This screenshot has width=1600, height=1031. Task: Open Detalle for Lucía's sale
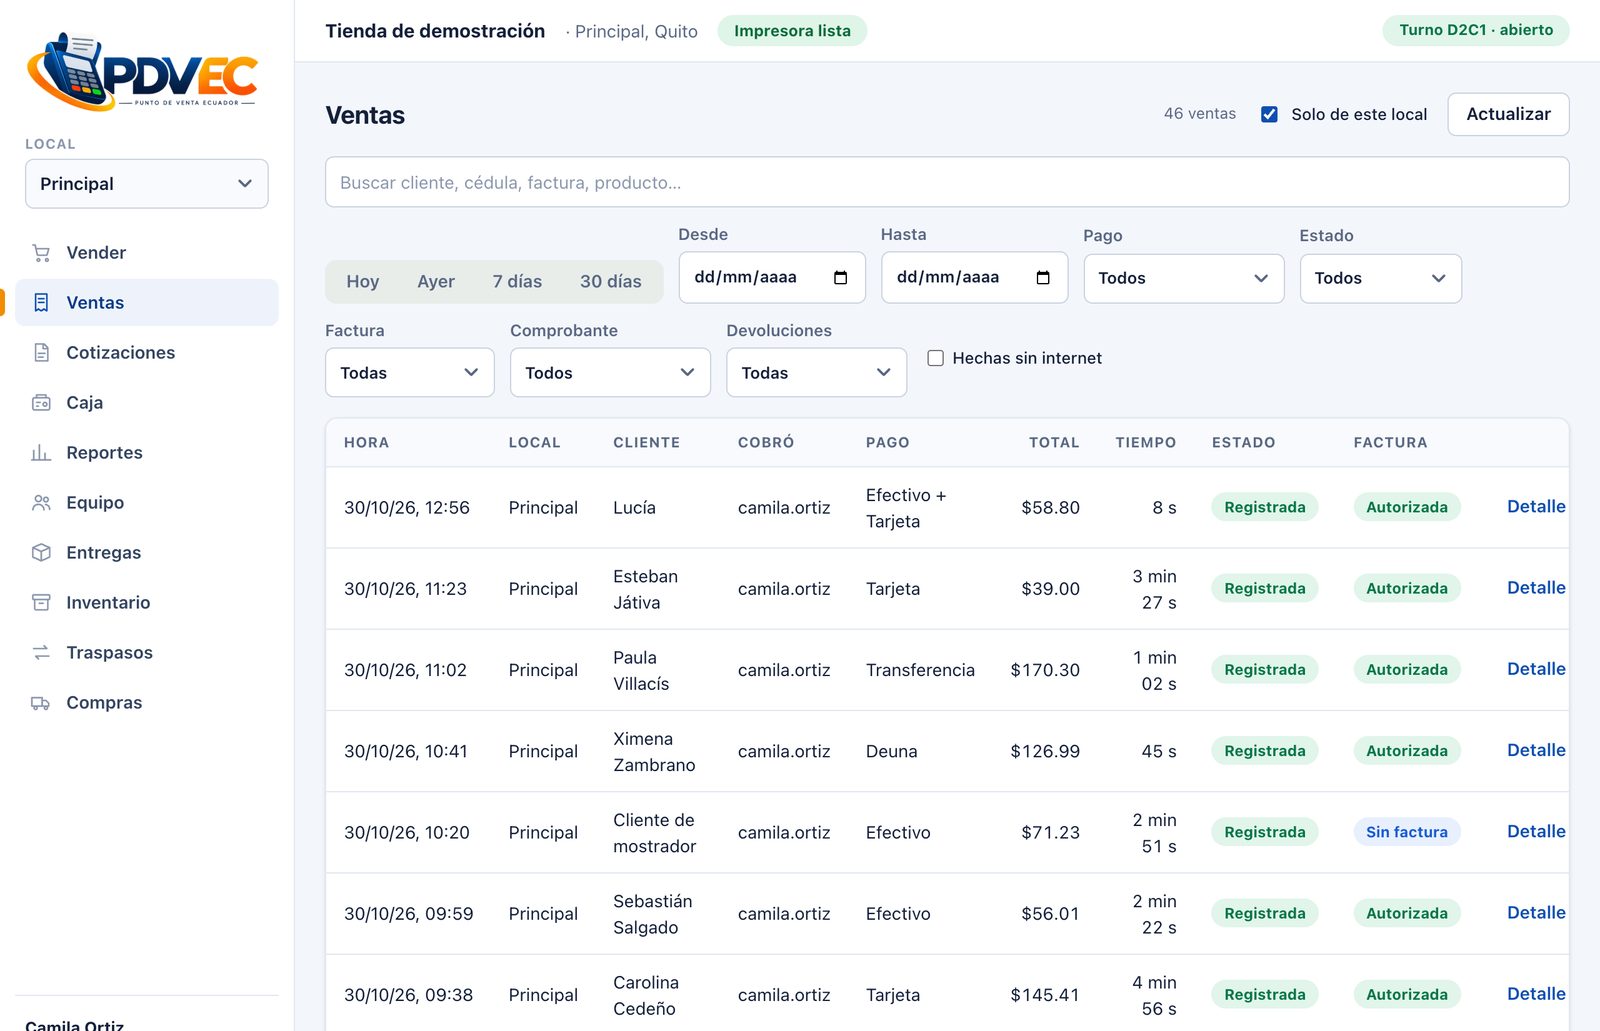(x=1536, y=507)
